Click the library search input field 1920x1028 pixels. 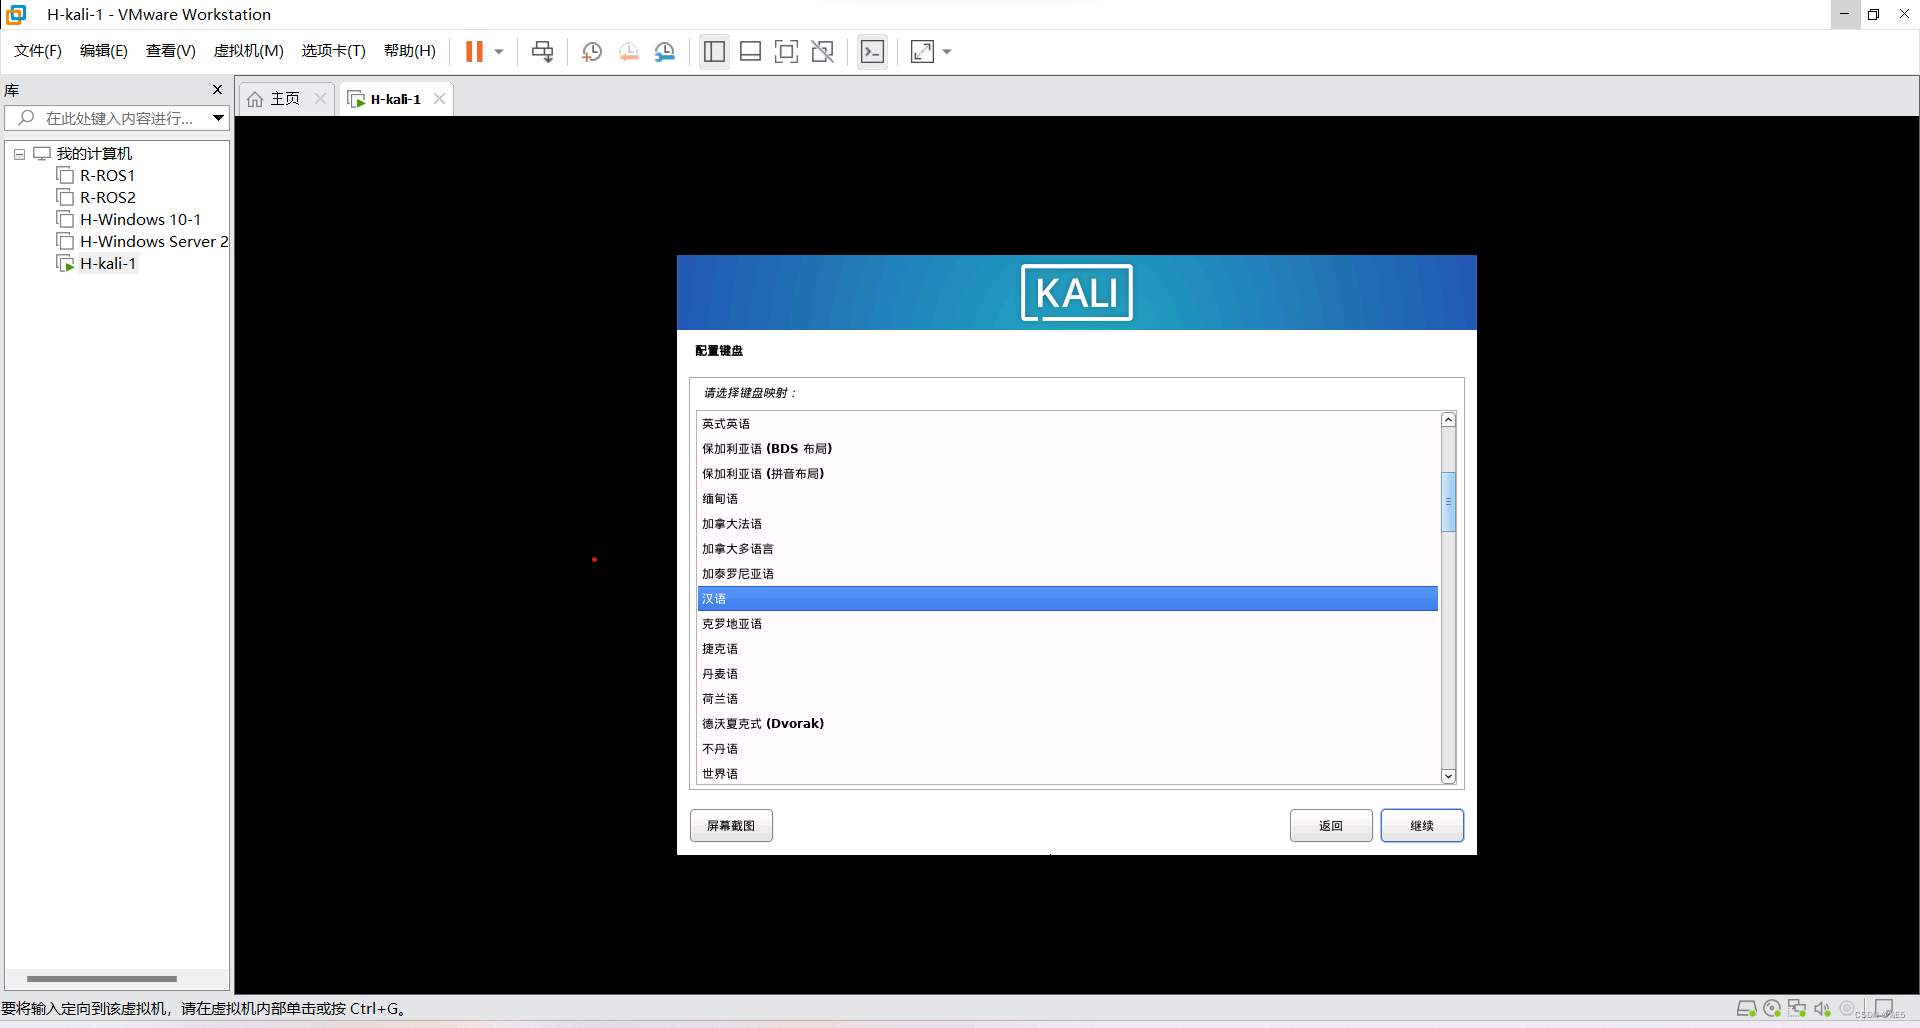[118, 118]
